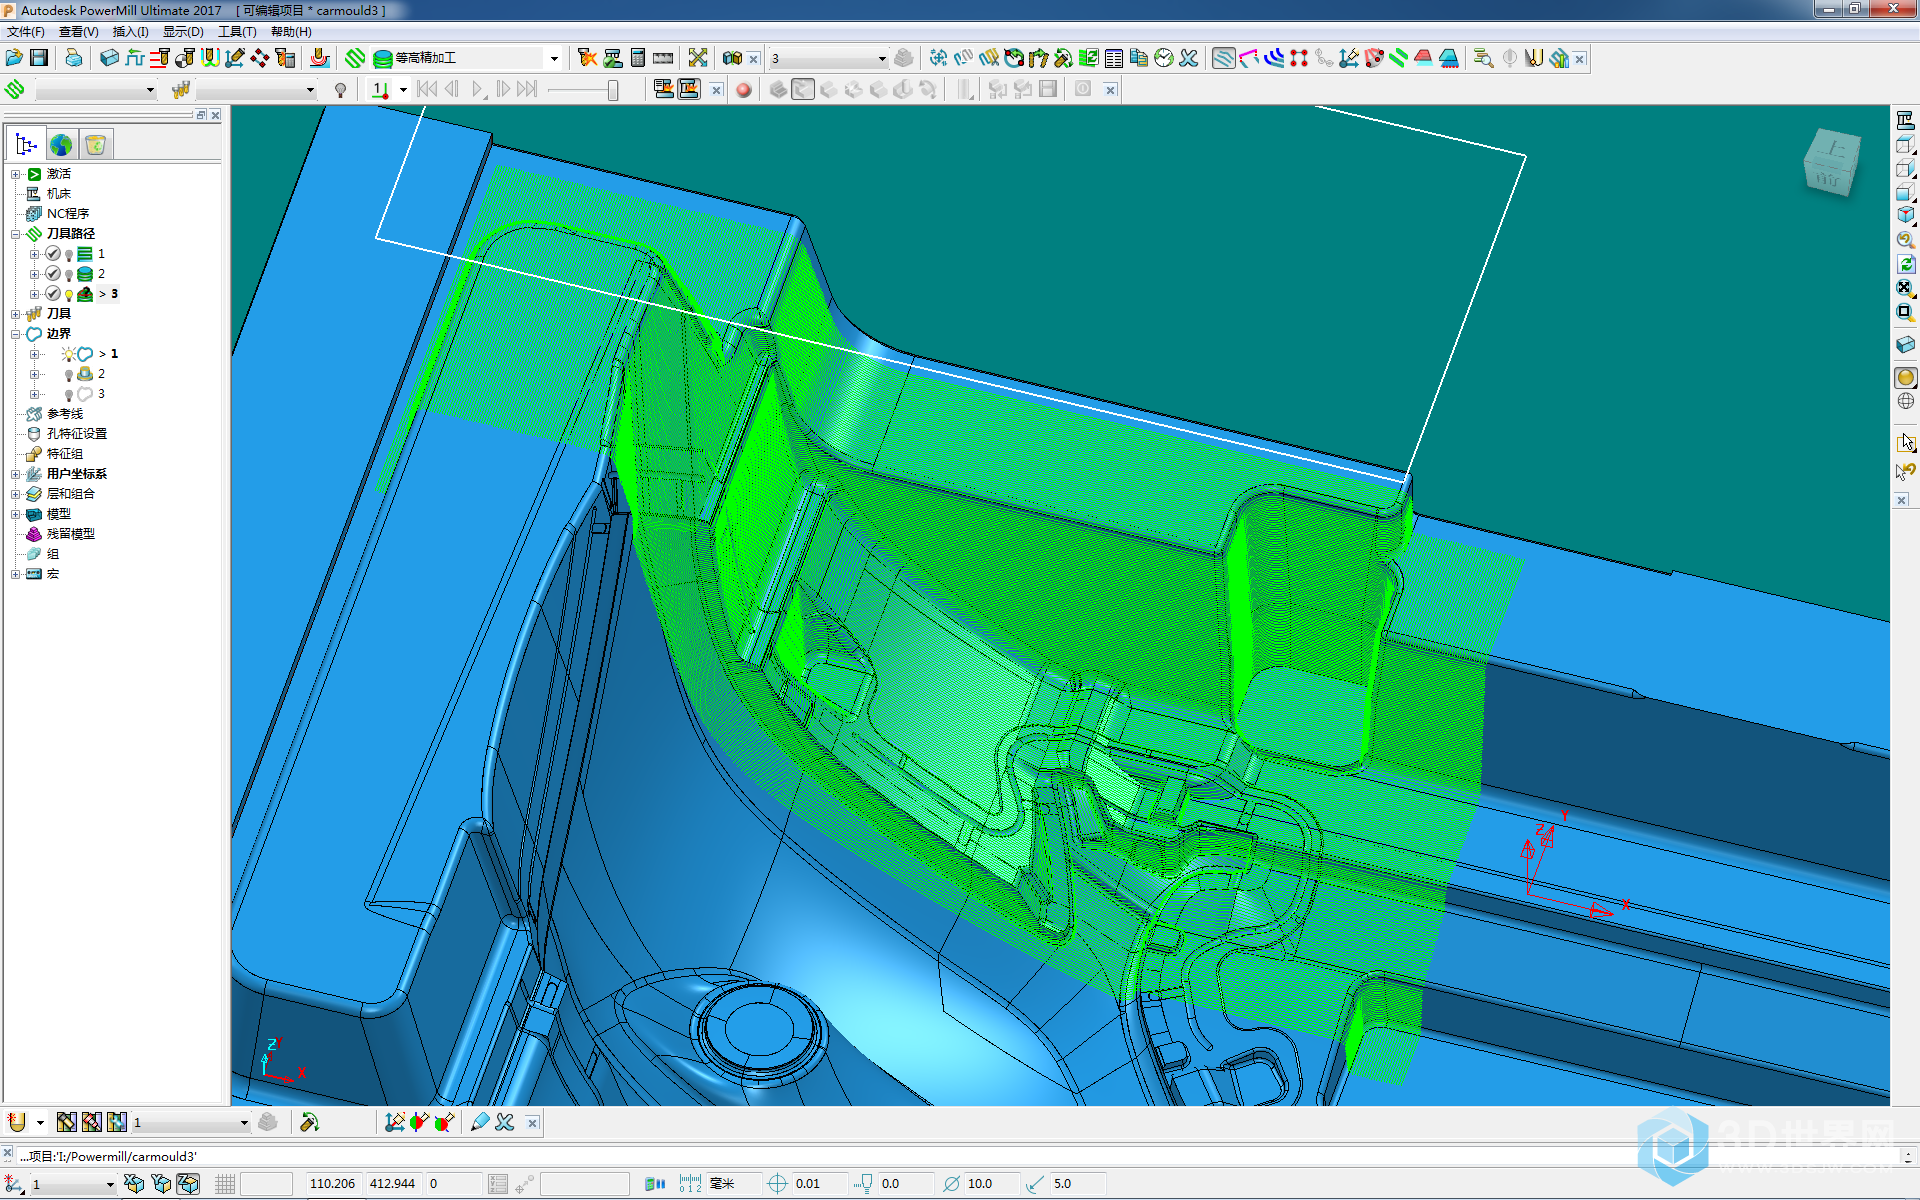The height and width of the screenshot is (1200, 1920).
Task: Click wireframe globe icon in right toolbar
Action: [1905, 401]
